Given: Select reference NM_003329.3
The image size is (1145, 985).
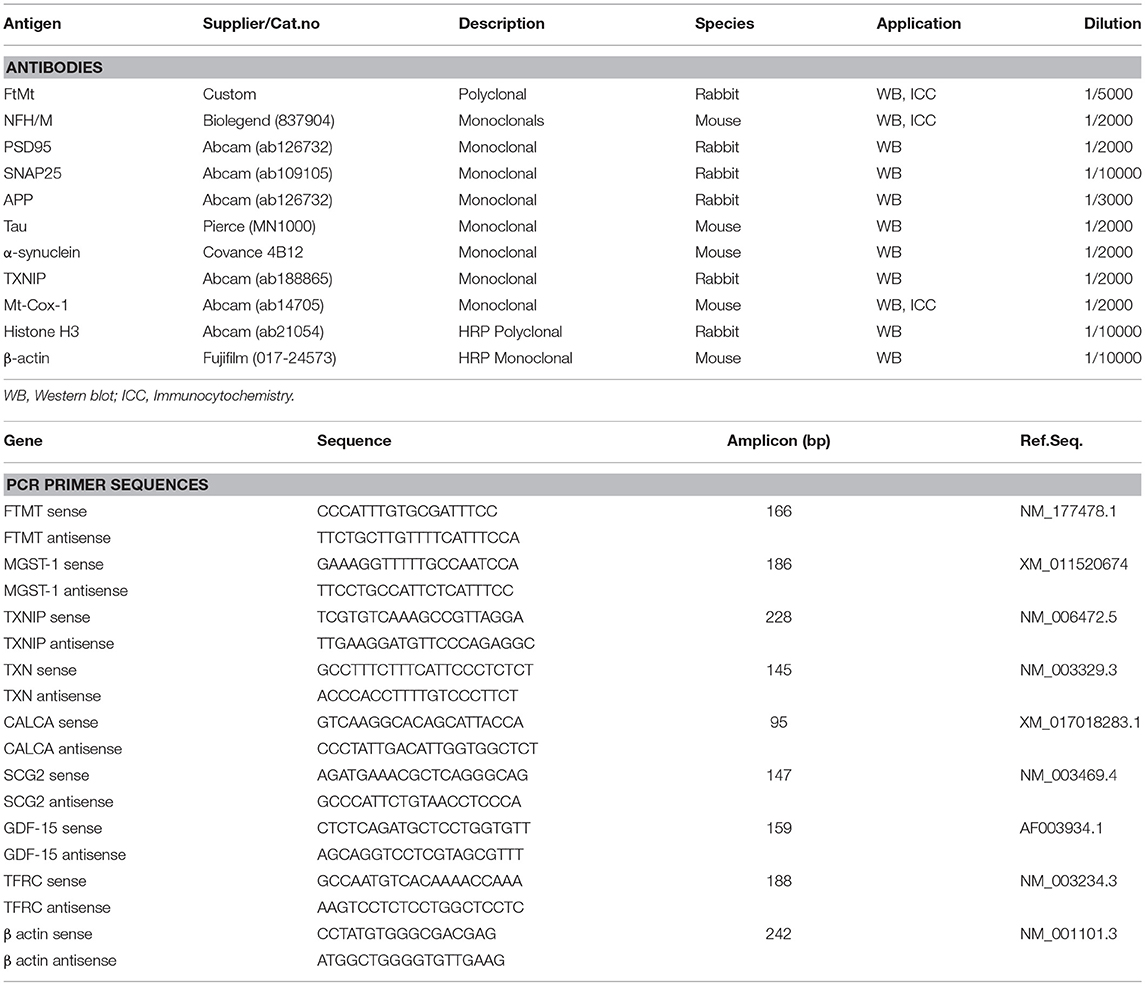Looking at the screenshot, I should pos(1068,670).
